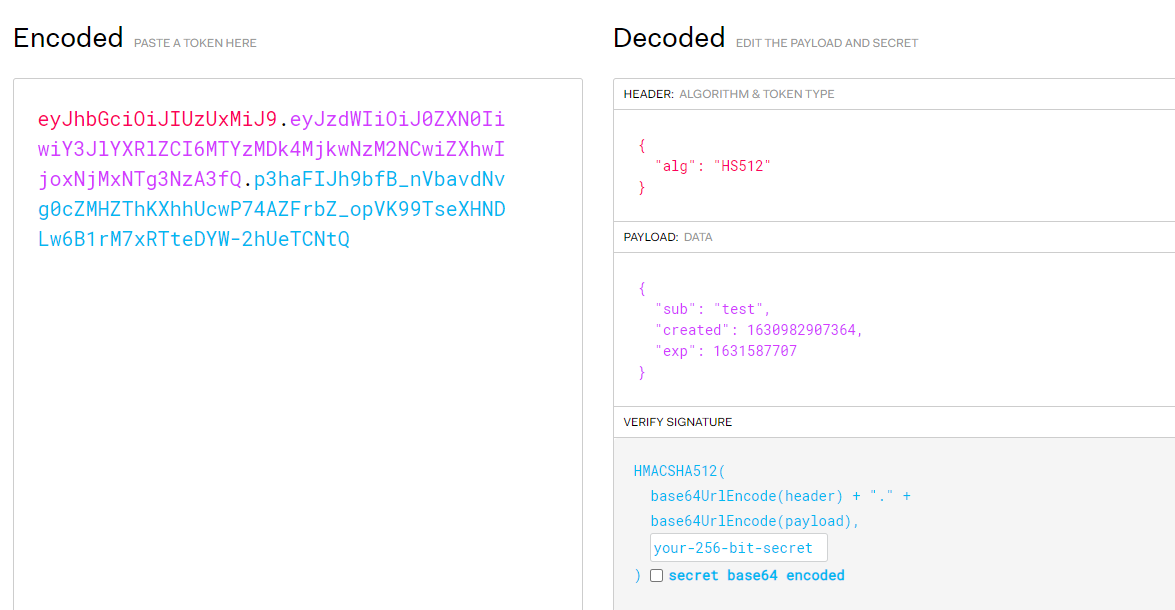Click the blue signature segment of the token

pos(272,210)
